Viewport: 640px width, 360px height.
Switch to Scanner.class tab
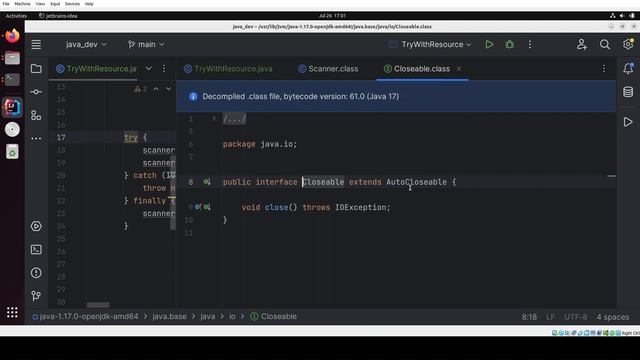(x=328, y=69)
